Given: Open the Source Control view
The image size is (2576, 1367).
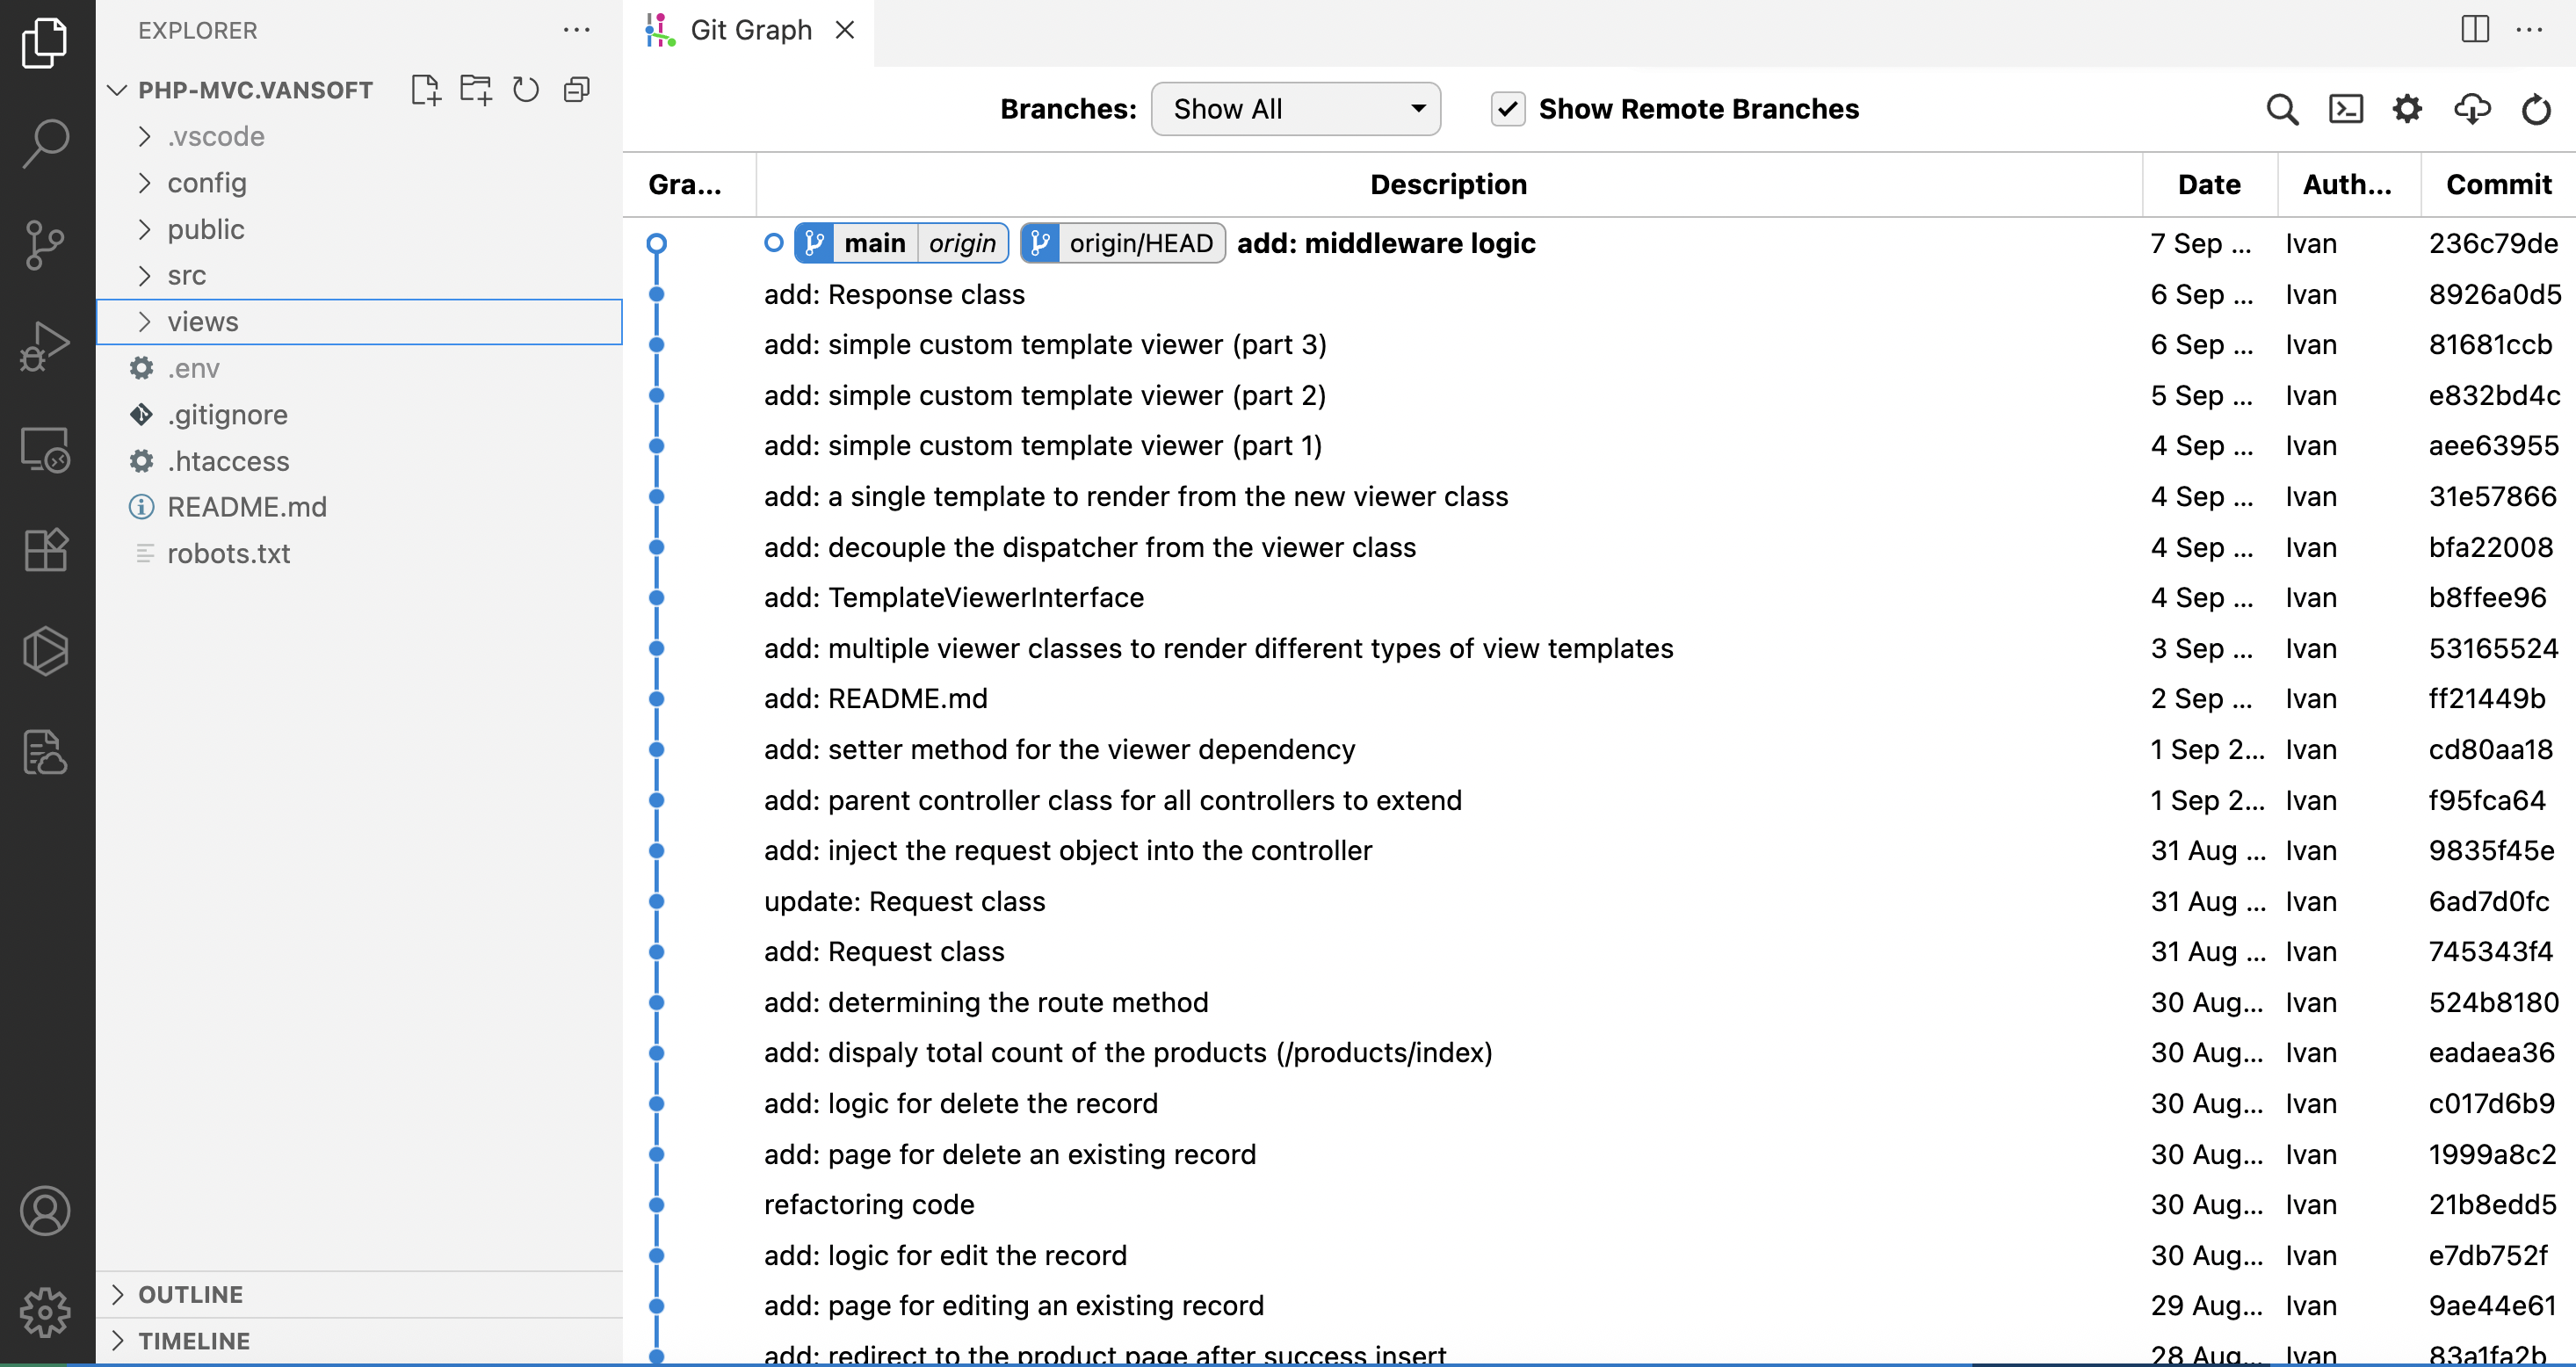Looking at the screenshot, I should (x=45, y=244).
